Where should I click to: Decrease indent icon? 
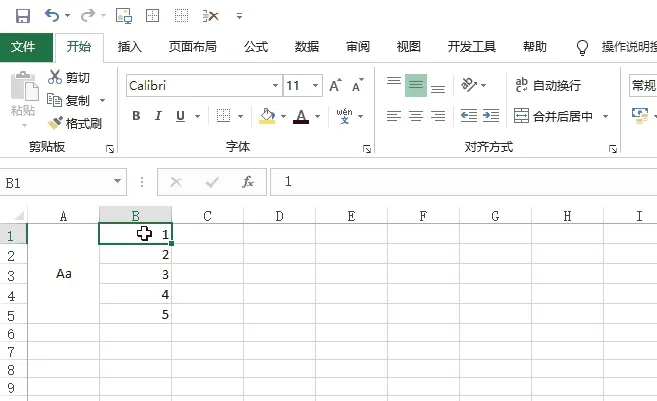tap(468, 116)
